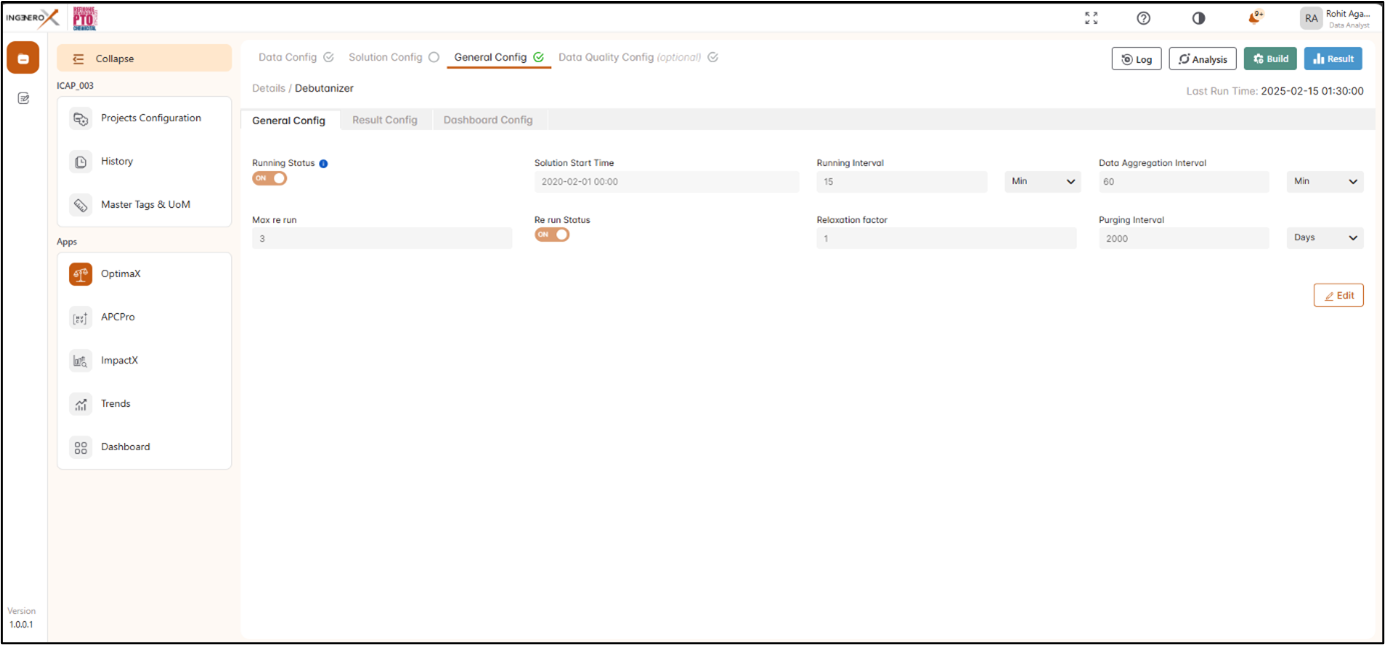Expand the Running Interval unit dropdown

tap(1042, 182)
